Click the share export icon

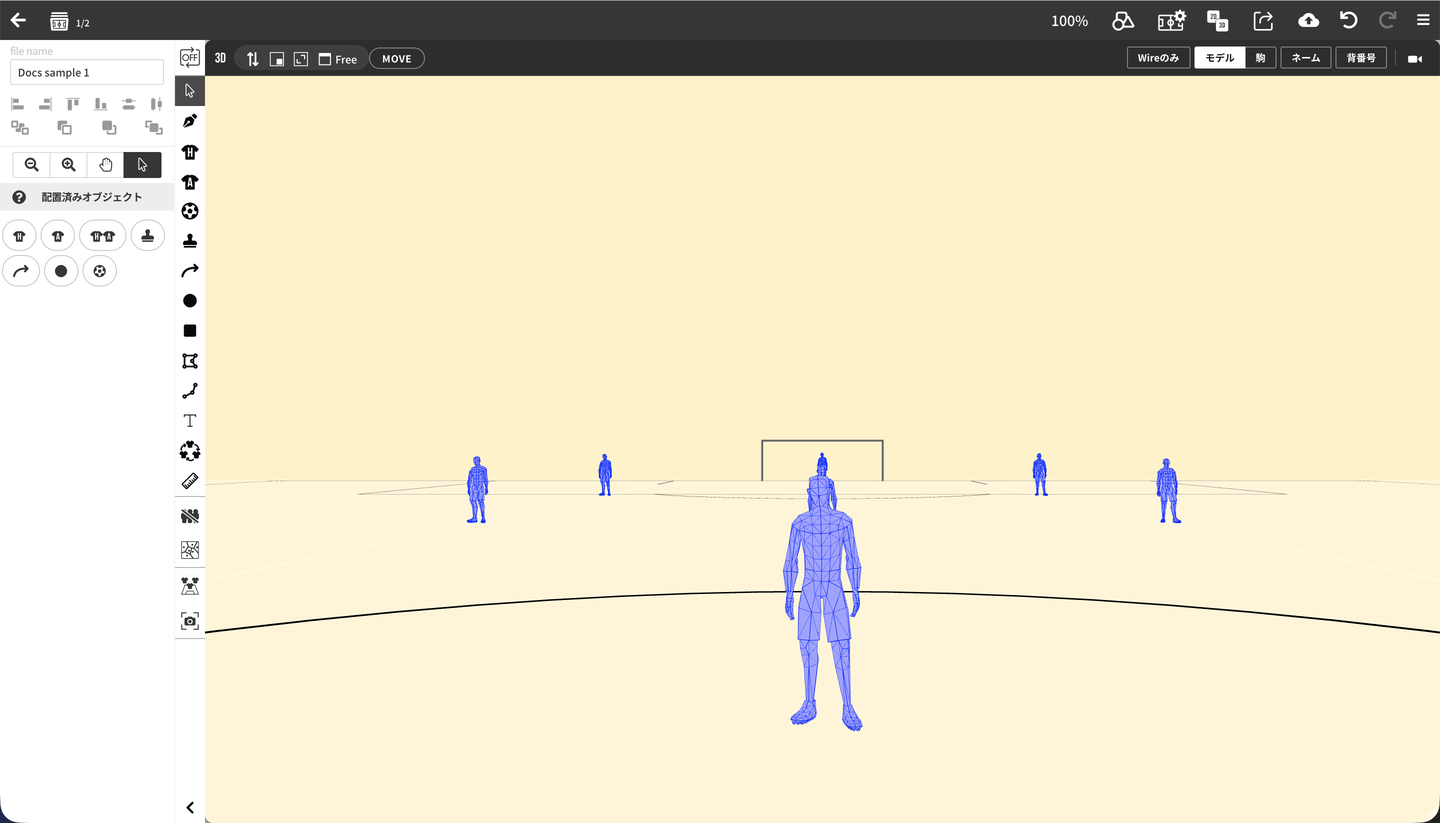click(x=1263, y=20)
